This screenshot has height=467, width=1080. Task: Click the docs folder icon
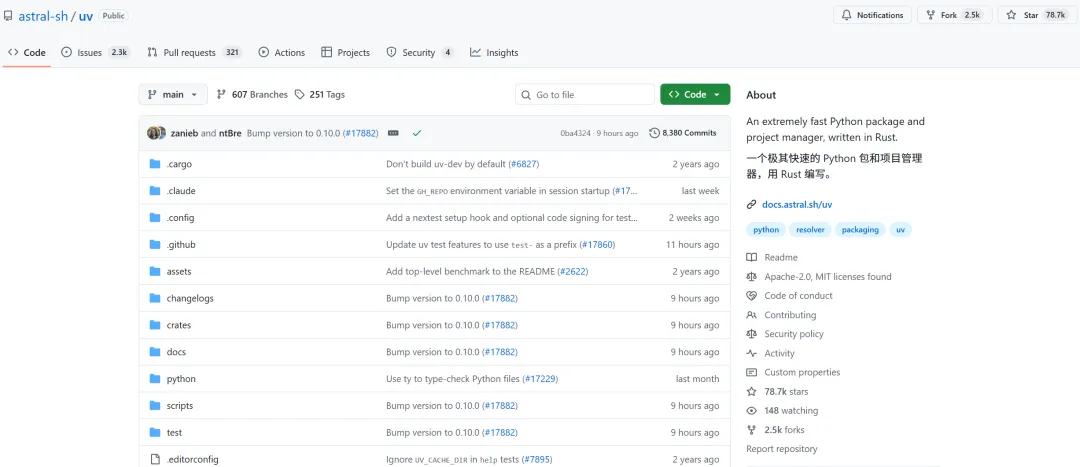[155, 352]
